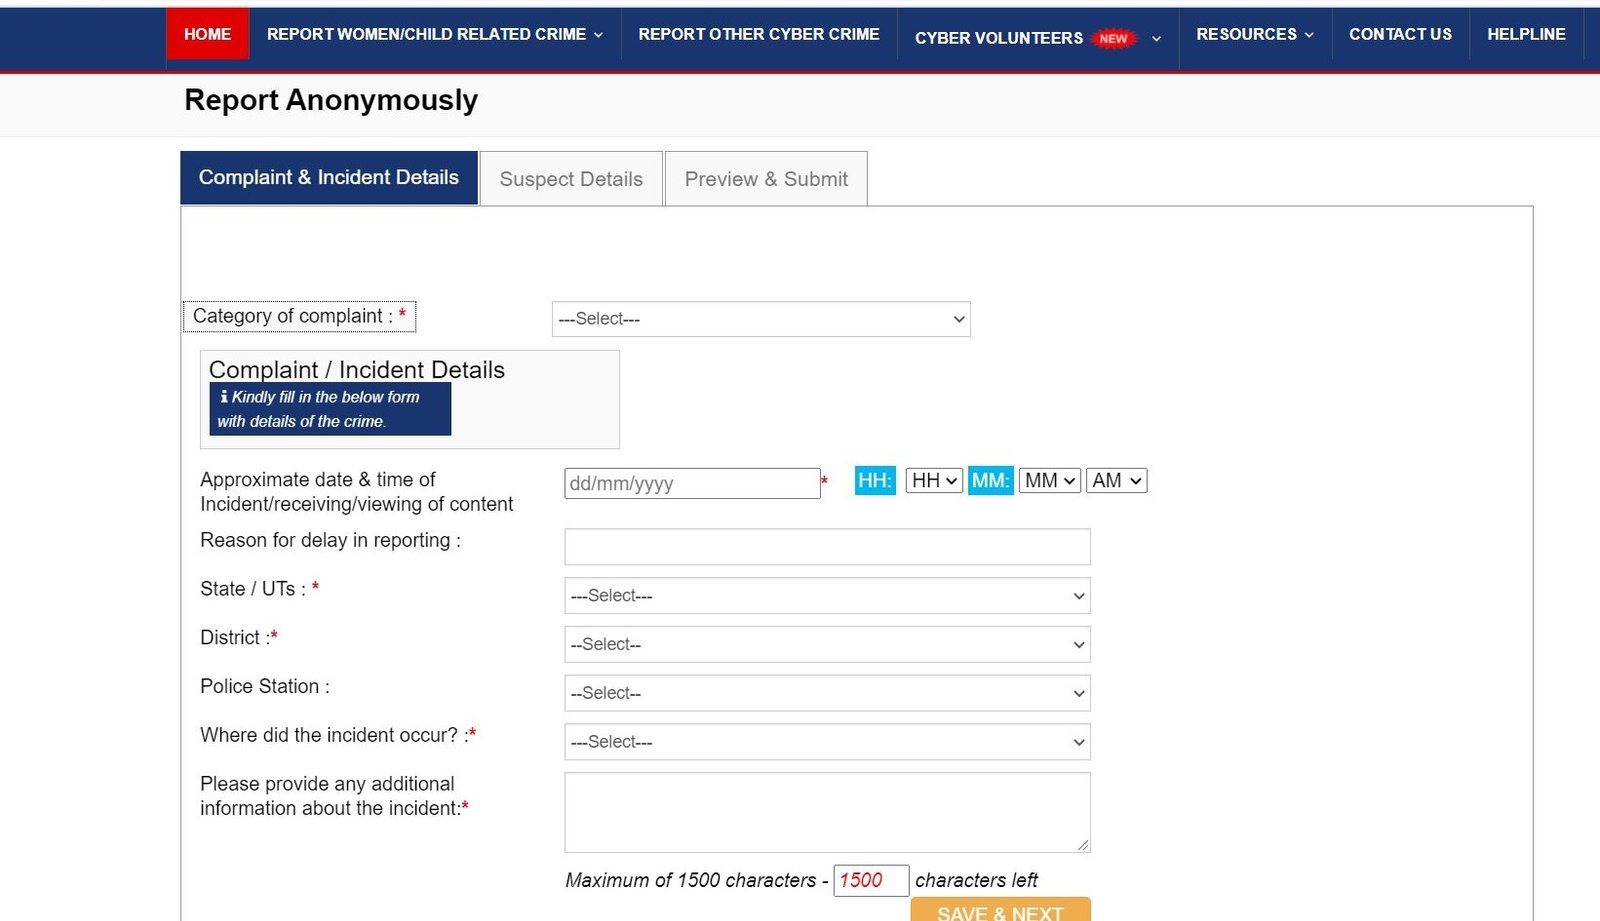
Task: Click the HOME menu item
Action: (x=207, y=34)
